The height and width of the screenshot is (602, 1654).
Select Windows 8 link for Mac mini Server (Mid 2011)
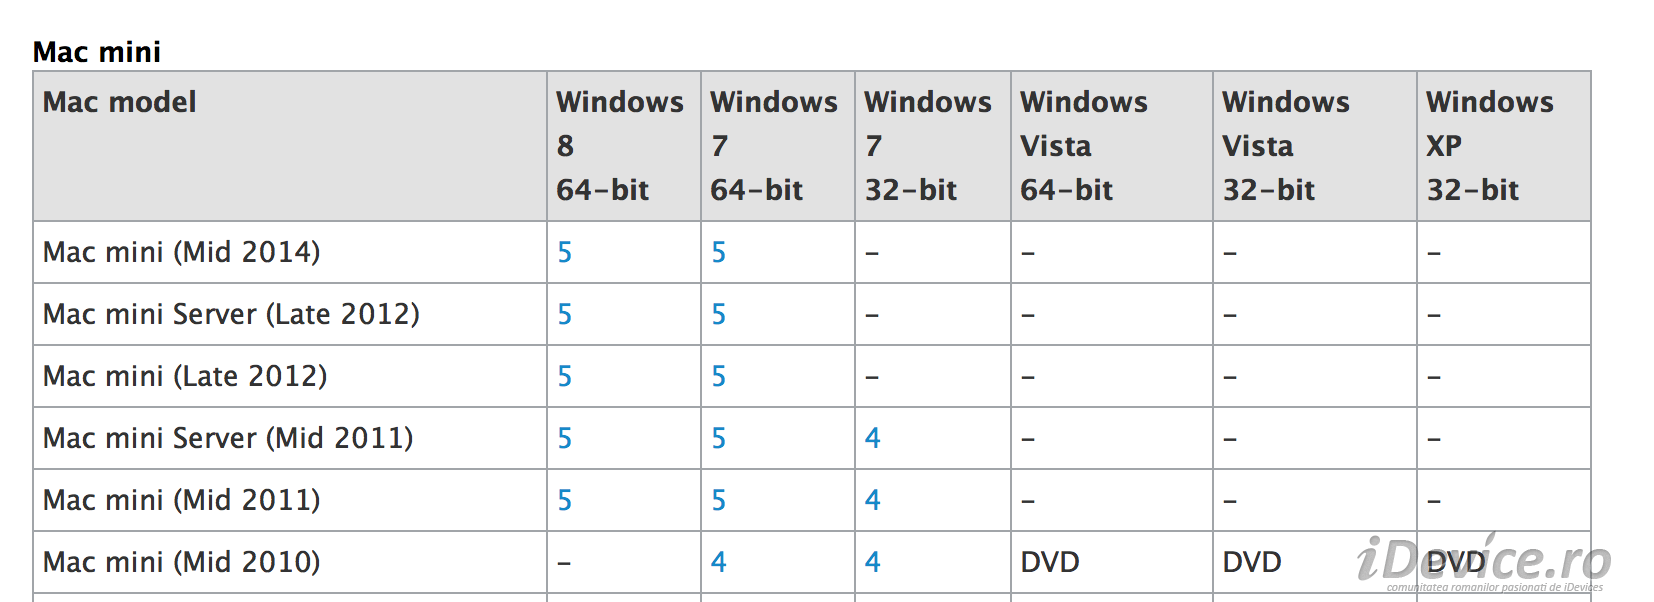click(565, 439)
